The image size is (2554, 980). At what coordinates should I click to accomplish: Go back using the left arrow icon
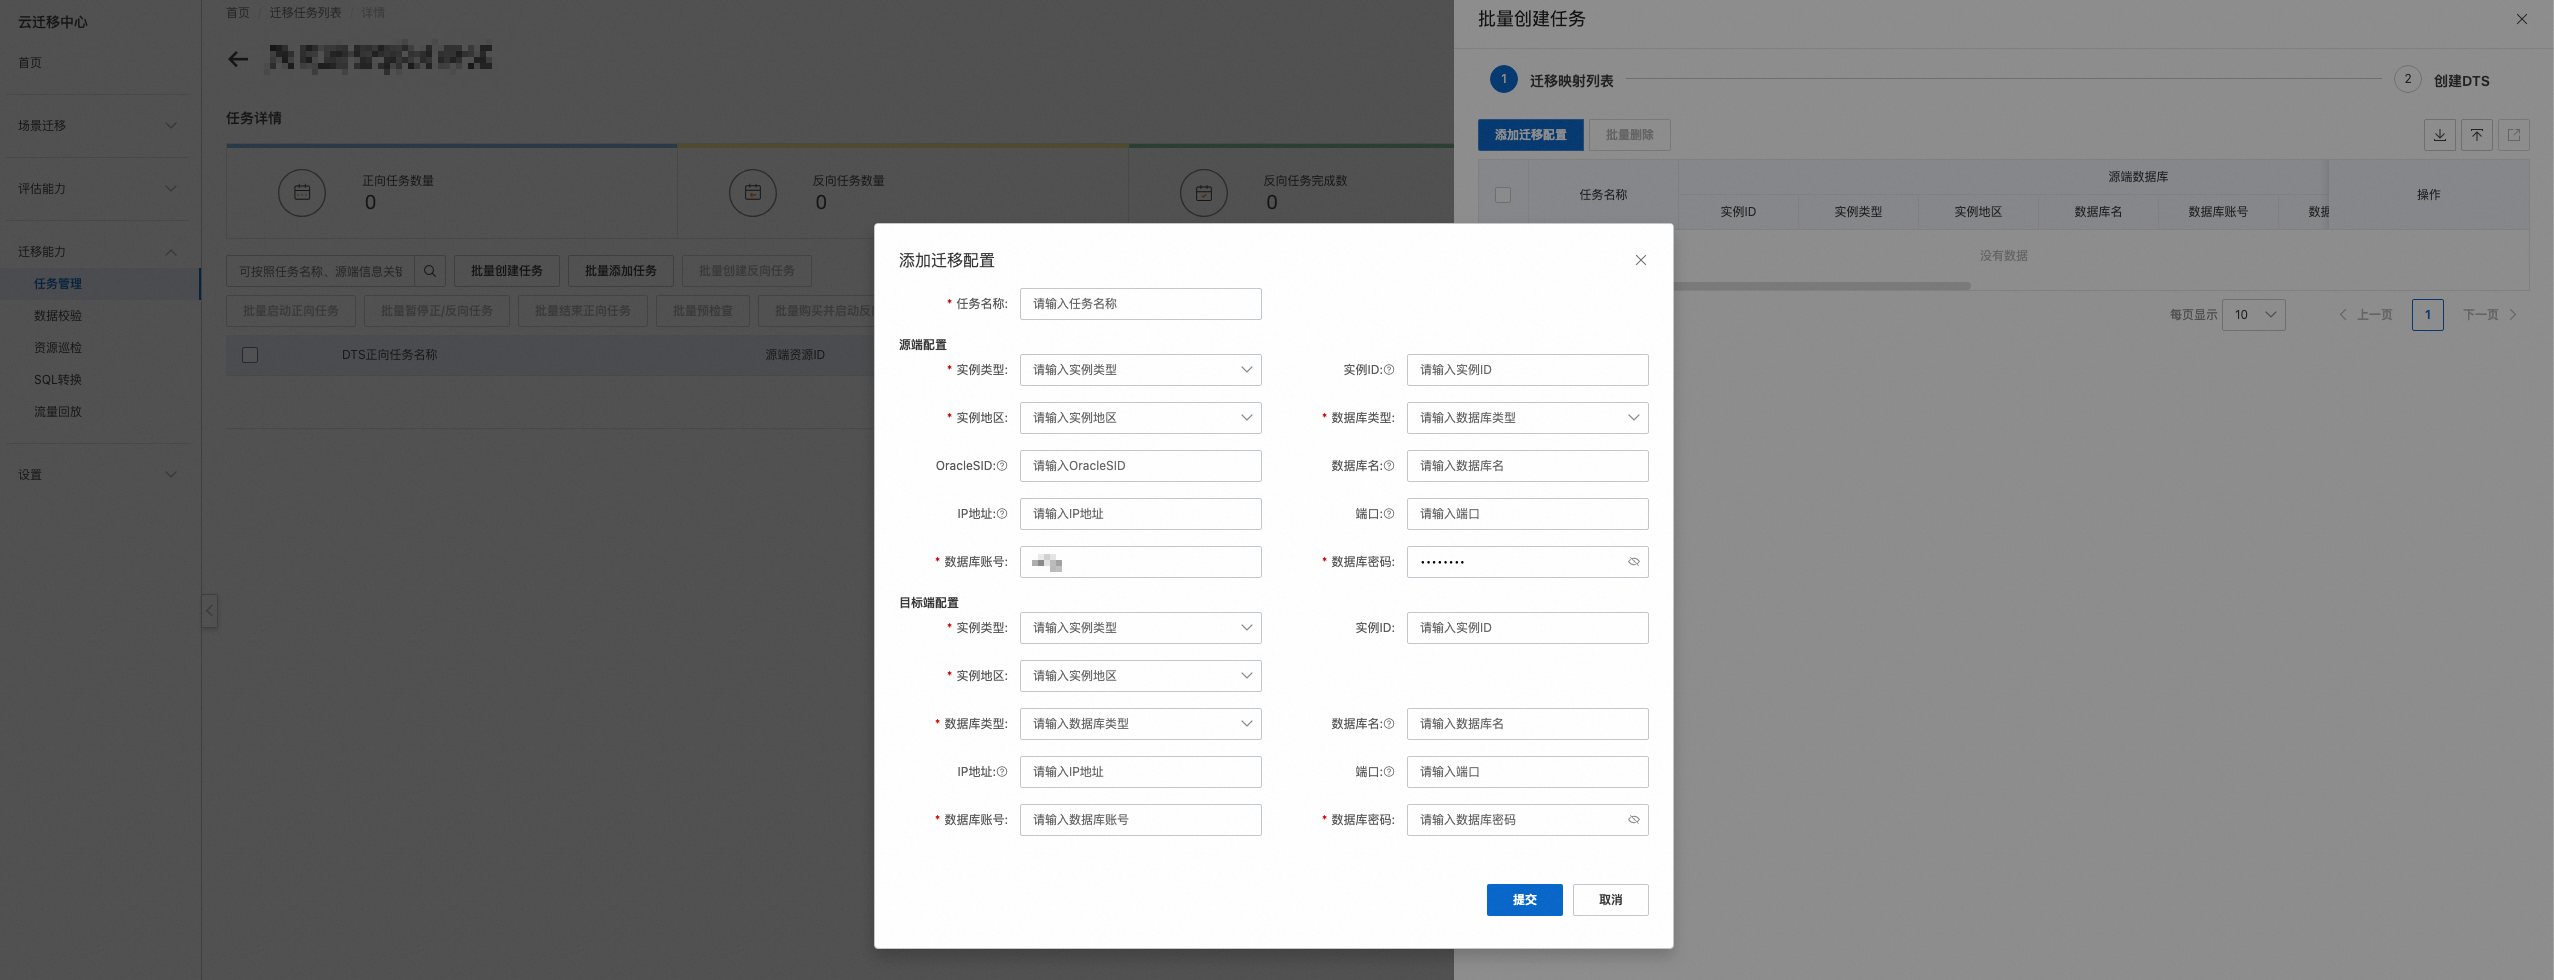click(238, 59)
